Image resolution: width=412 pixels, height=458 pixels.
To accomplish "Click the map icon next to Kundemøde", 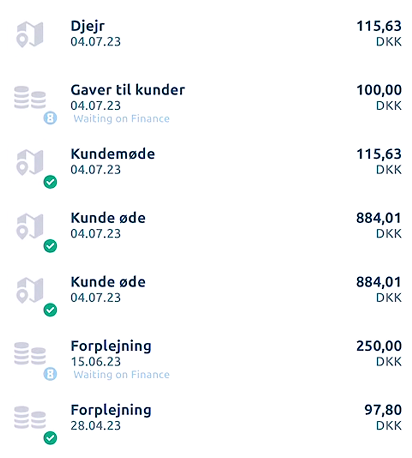I will (x=30, y=162).
